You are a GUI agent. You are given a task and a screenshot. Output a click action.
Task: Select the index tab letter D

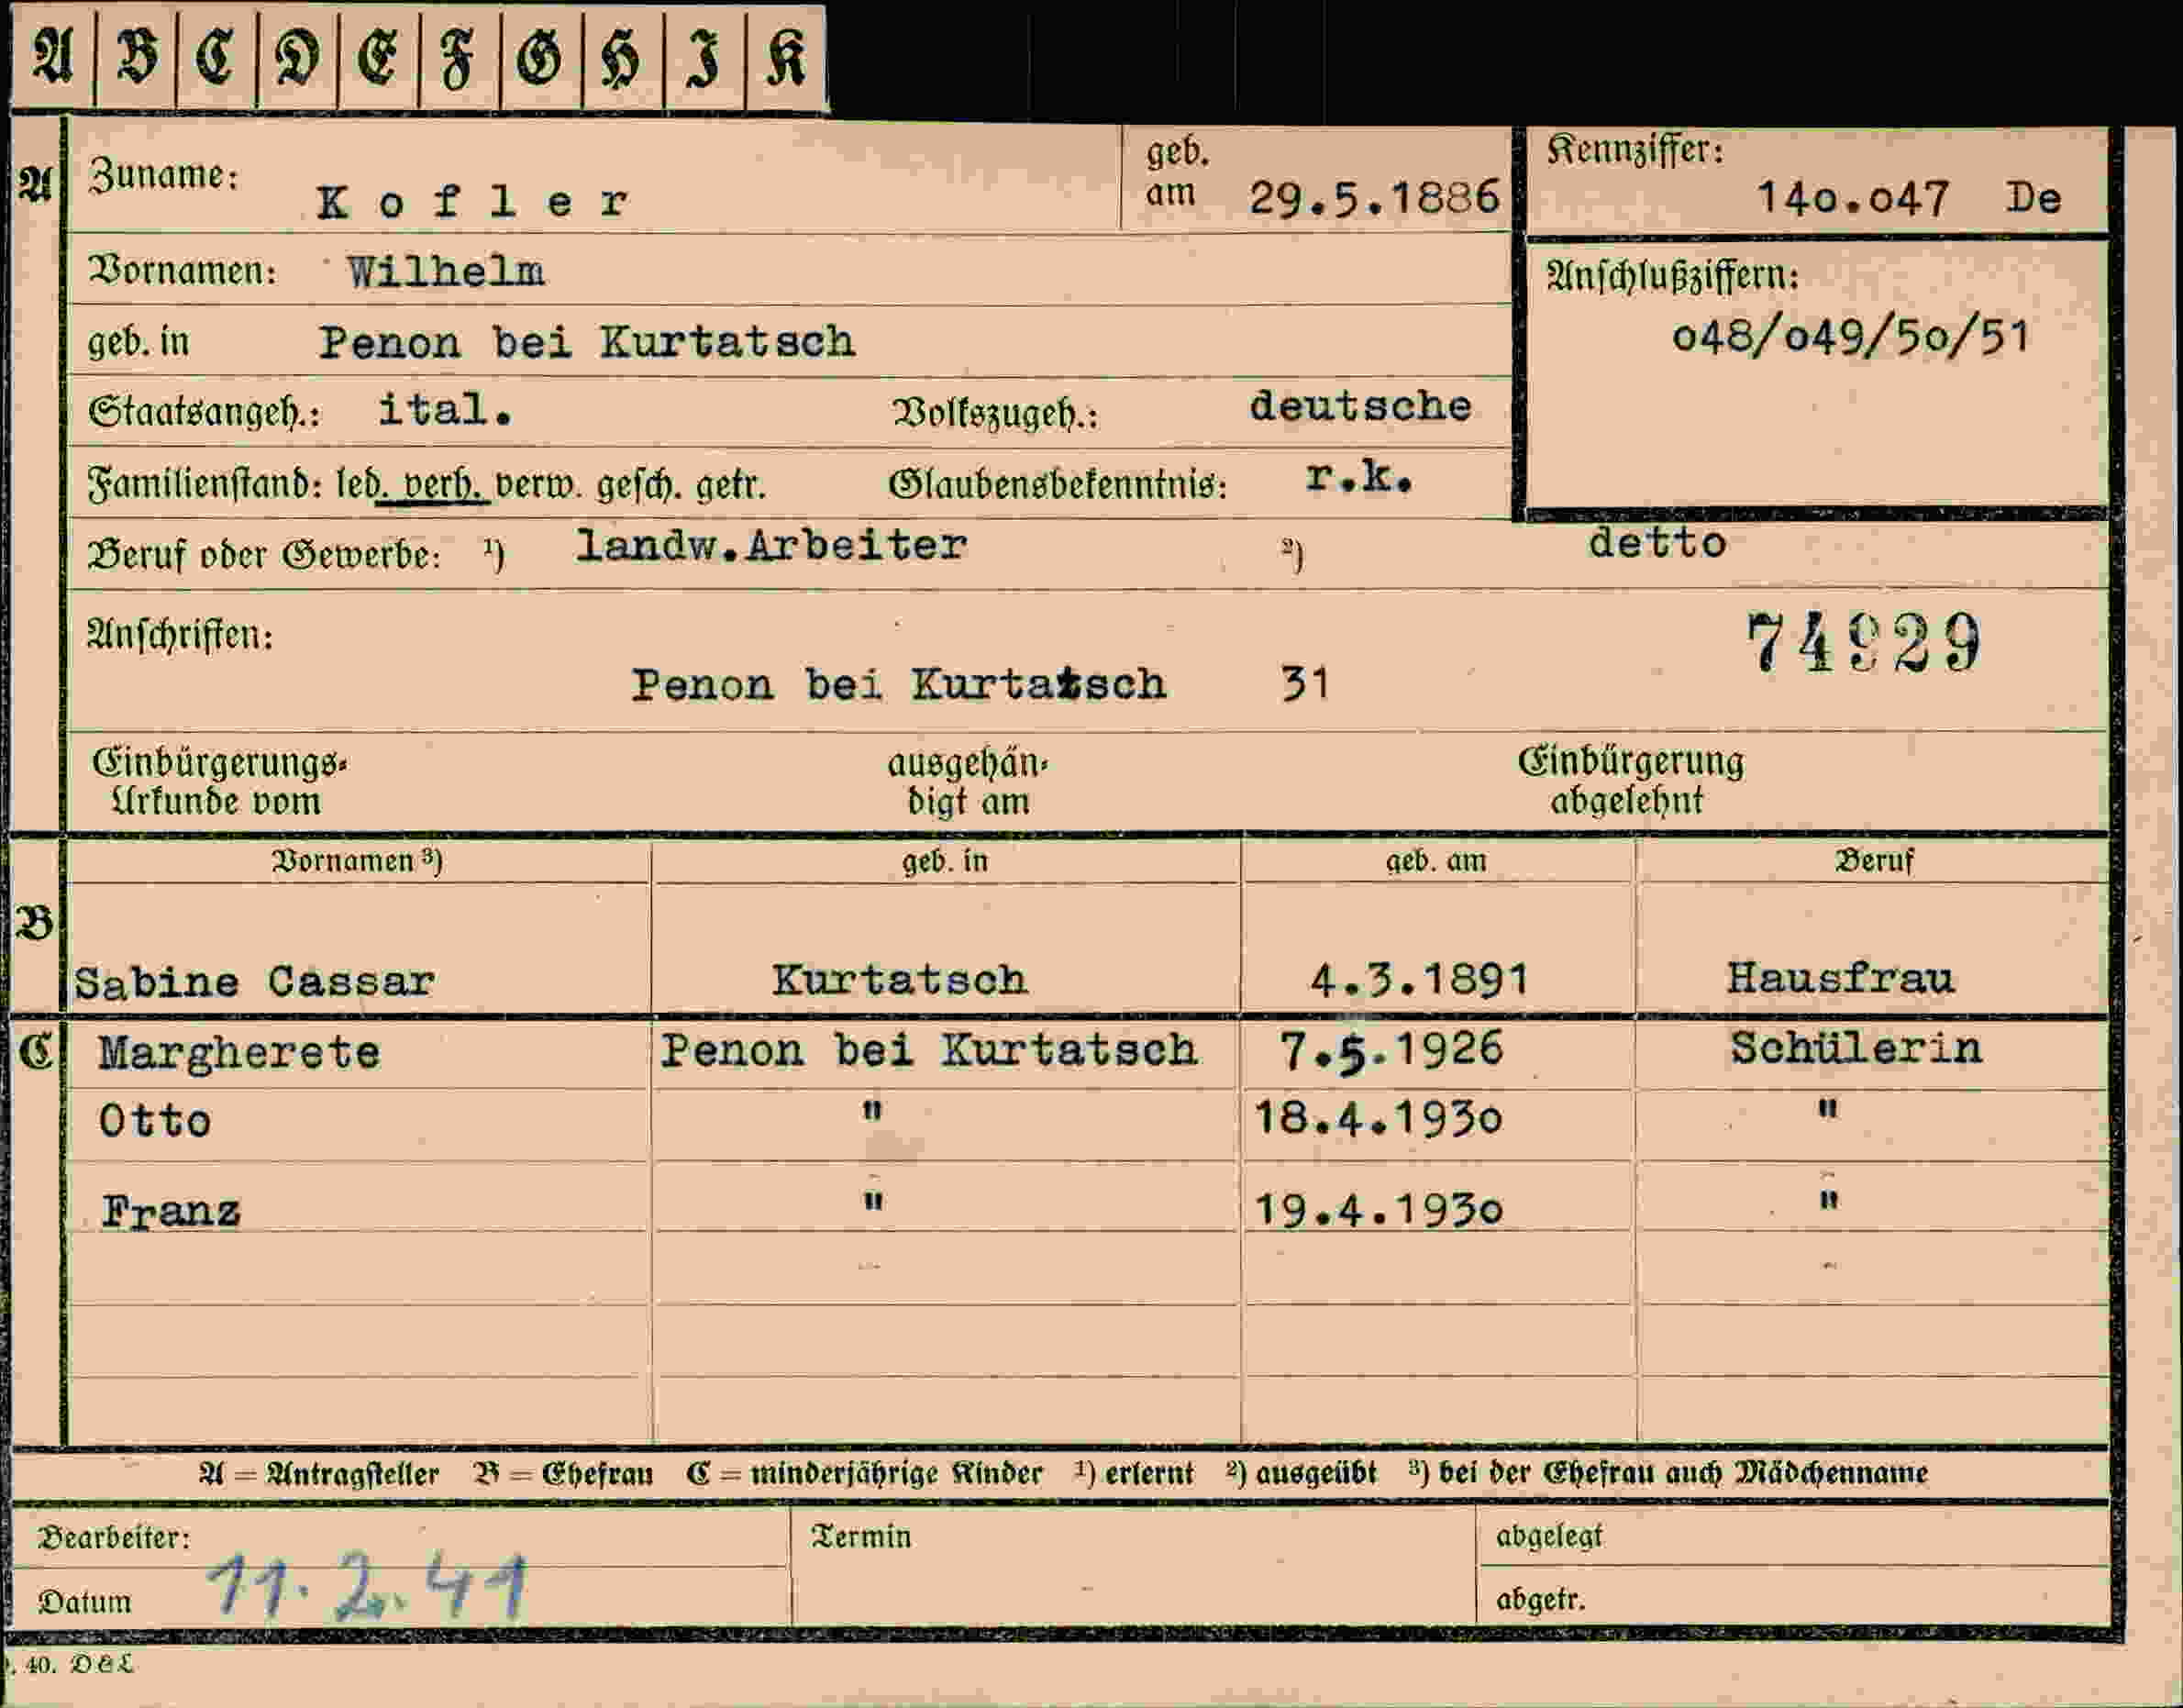coord(298,56)
